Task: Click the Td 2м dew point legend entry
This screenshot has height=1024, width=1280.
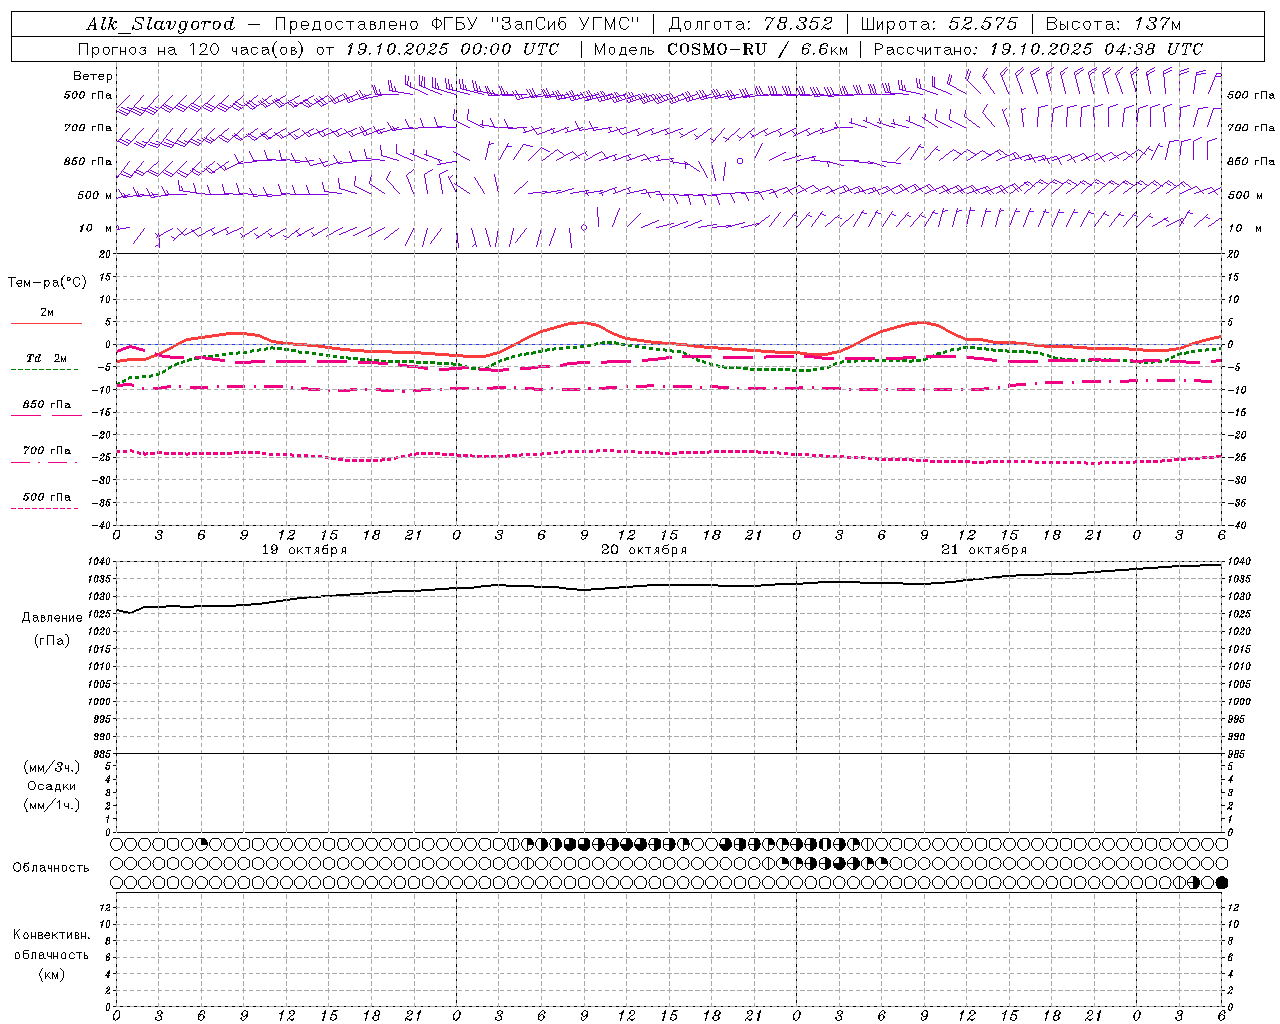Action: tap(47, 358)
